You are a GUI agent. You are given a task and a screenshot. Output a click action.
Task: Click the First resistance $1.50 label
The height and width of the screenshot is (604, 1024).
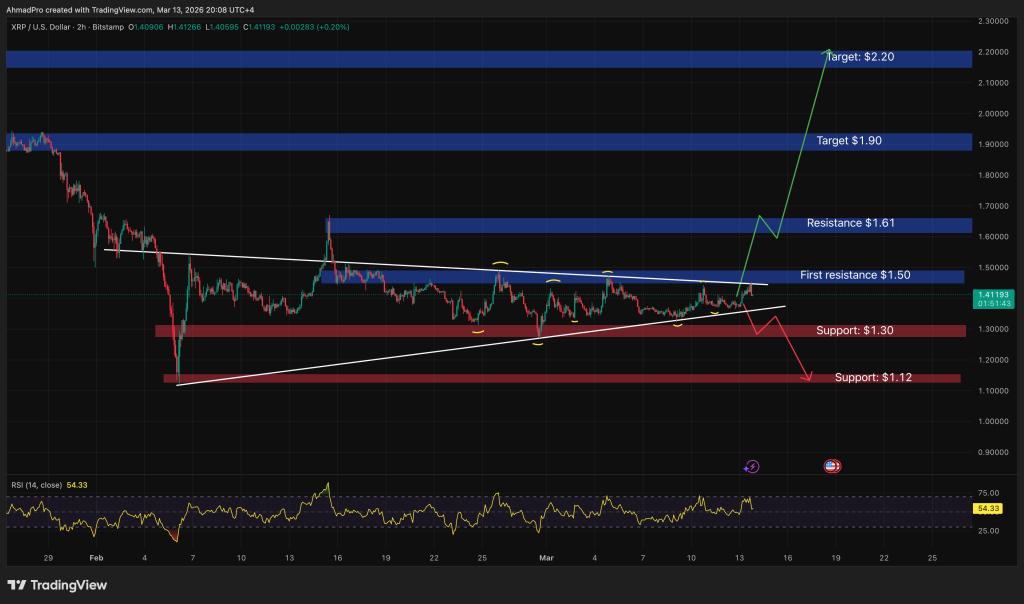[x=855, y=275]
